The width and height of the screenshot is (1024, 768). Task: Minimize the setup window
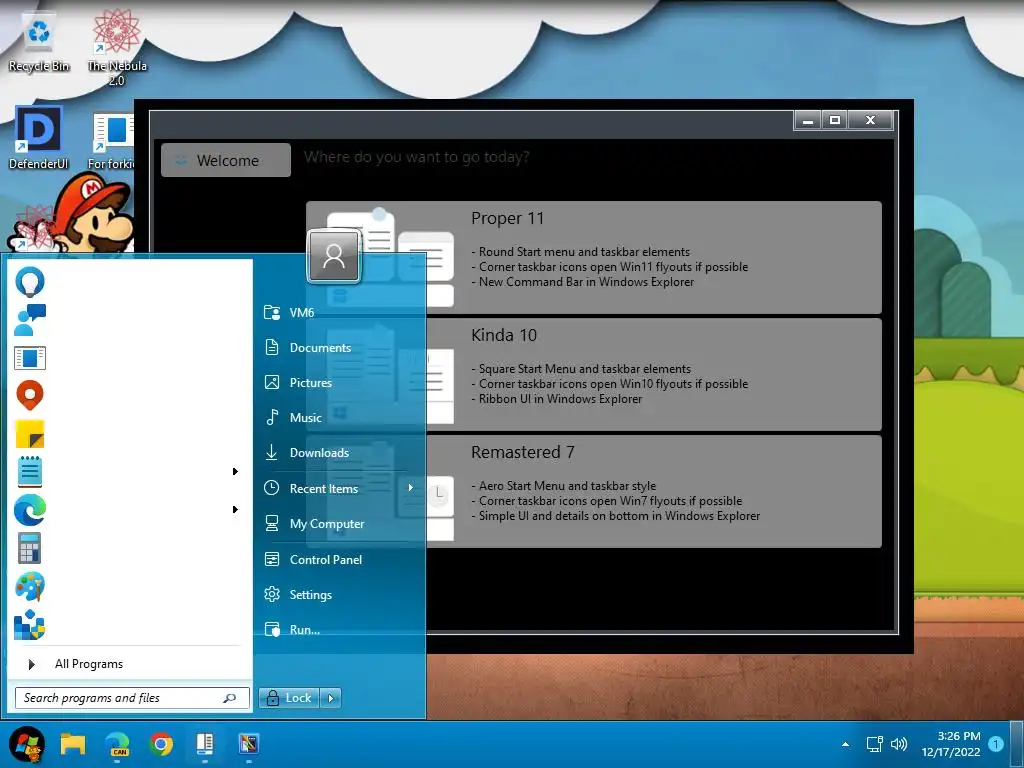(x=808, y=120)
